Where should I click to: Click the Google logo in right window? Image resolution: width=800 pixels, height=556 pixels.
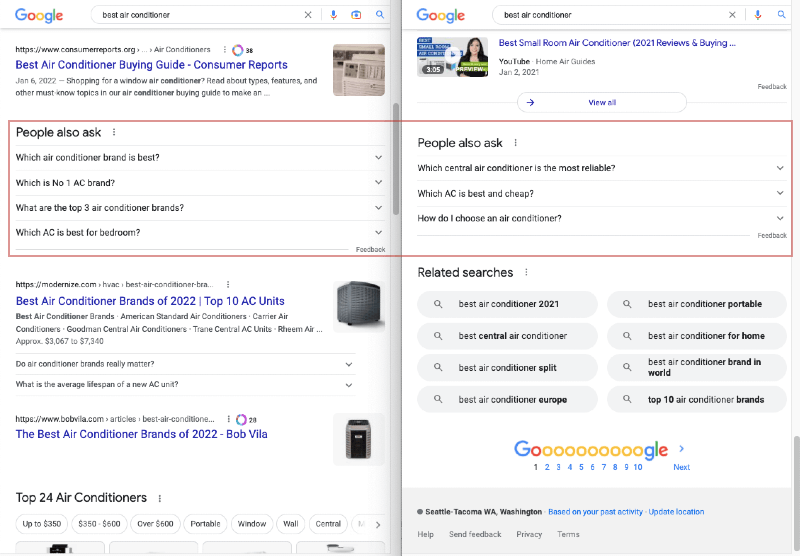[x=440, y=15]
